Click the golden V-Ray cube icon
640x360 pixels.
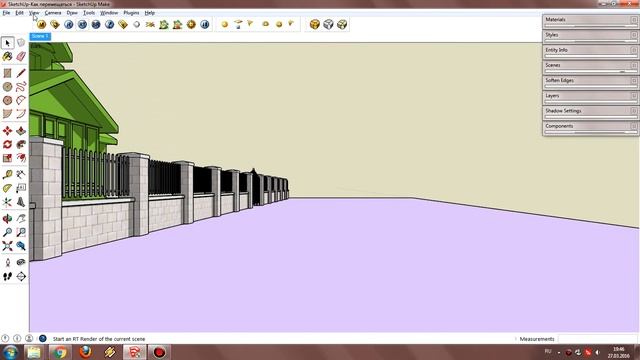(x=315, y=24)
